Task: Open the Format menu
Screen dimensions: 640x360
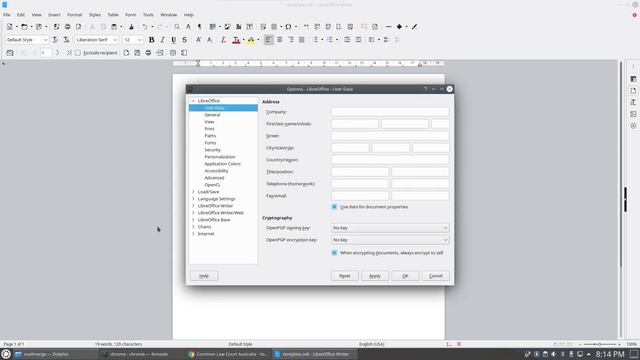Action: tap(75, 15)
